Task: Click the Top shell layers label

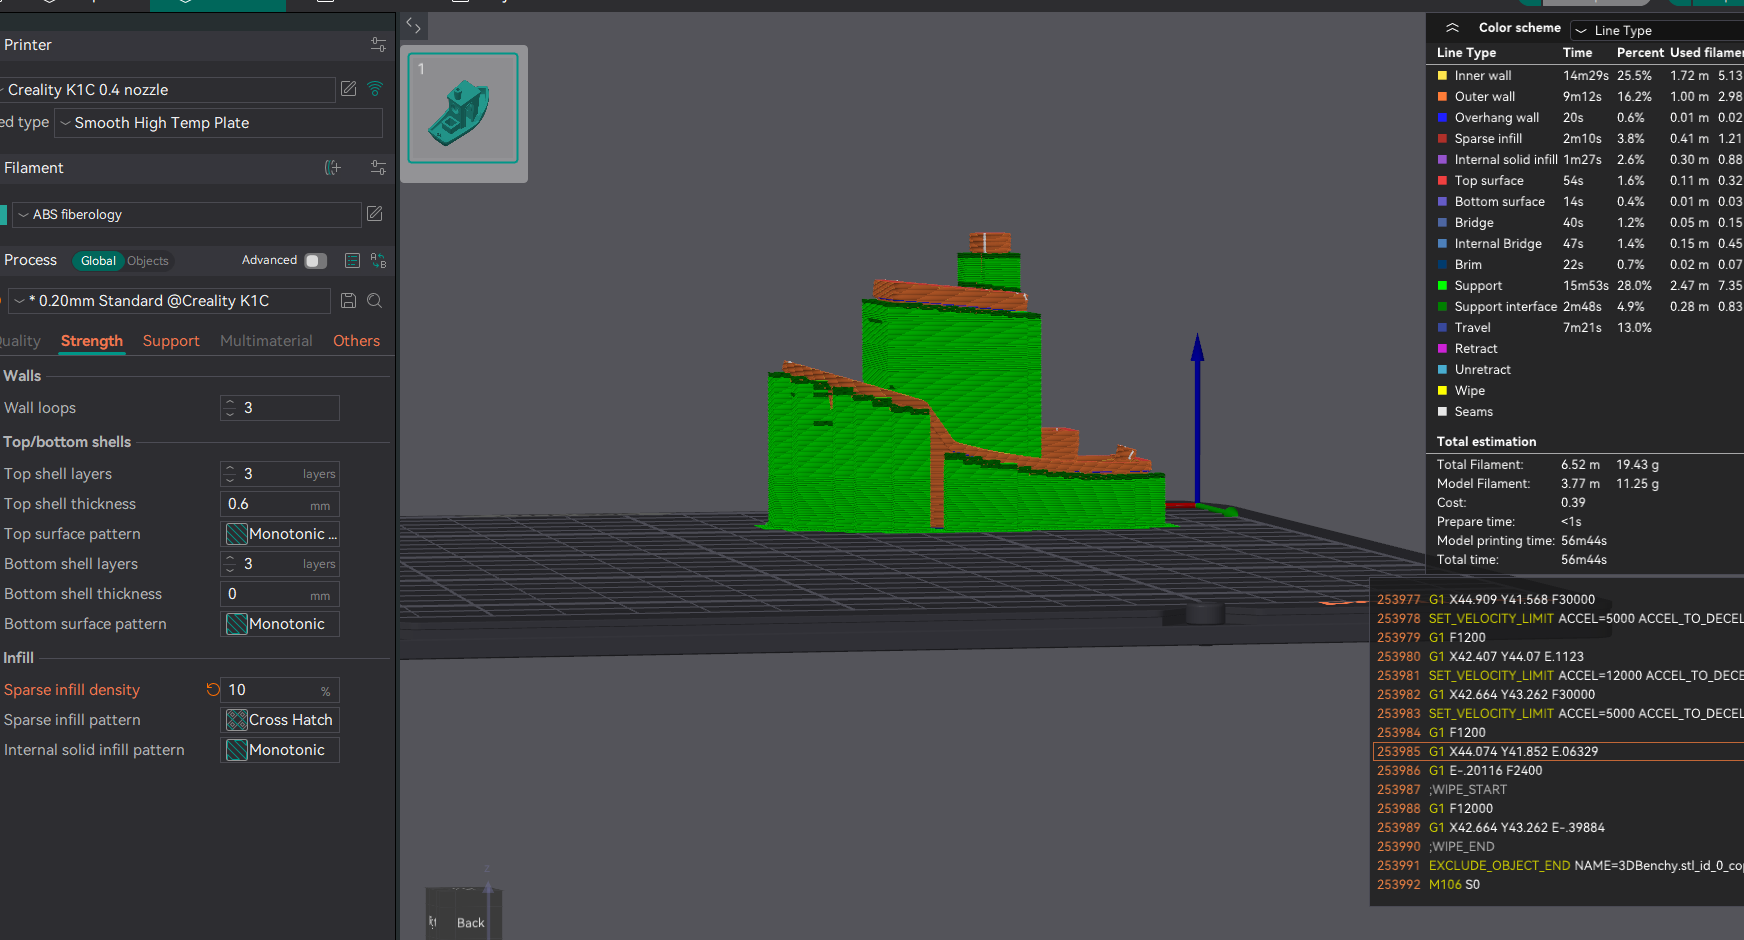Action: tap(58, 474)
